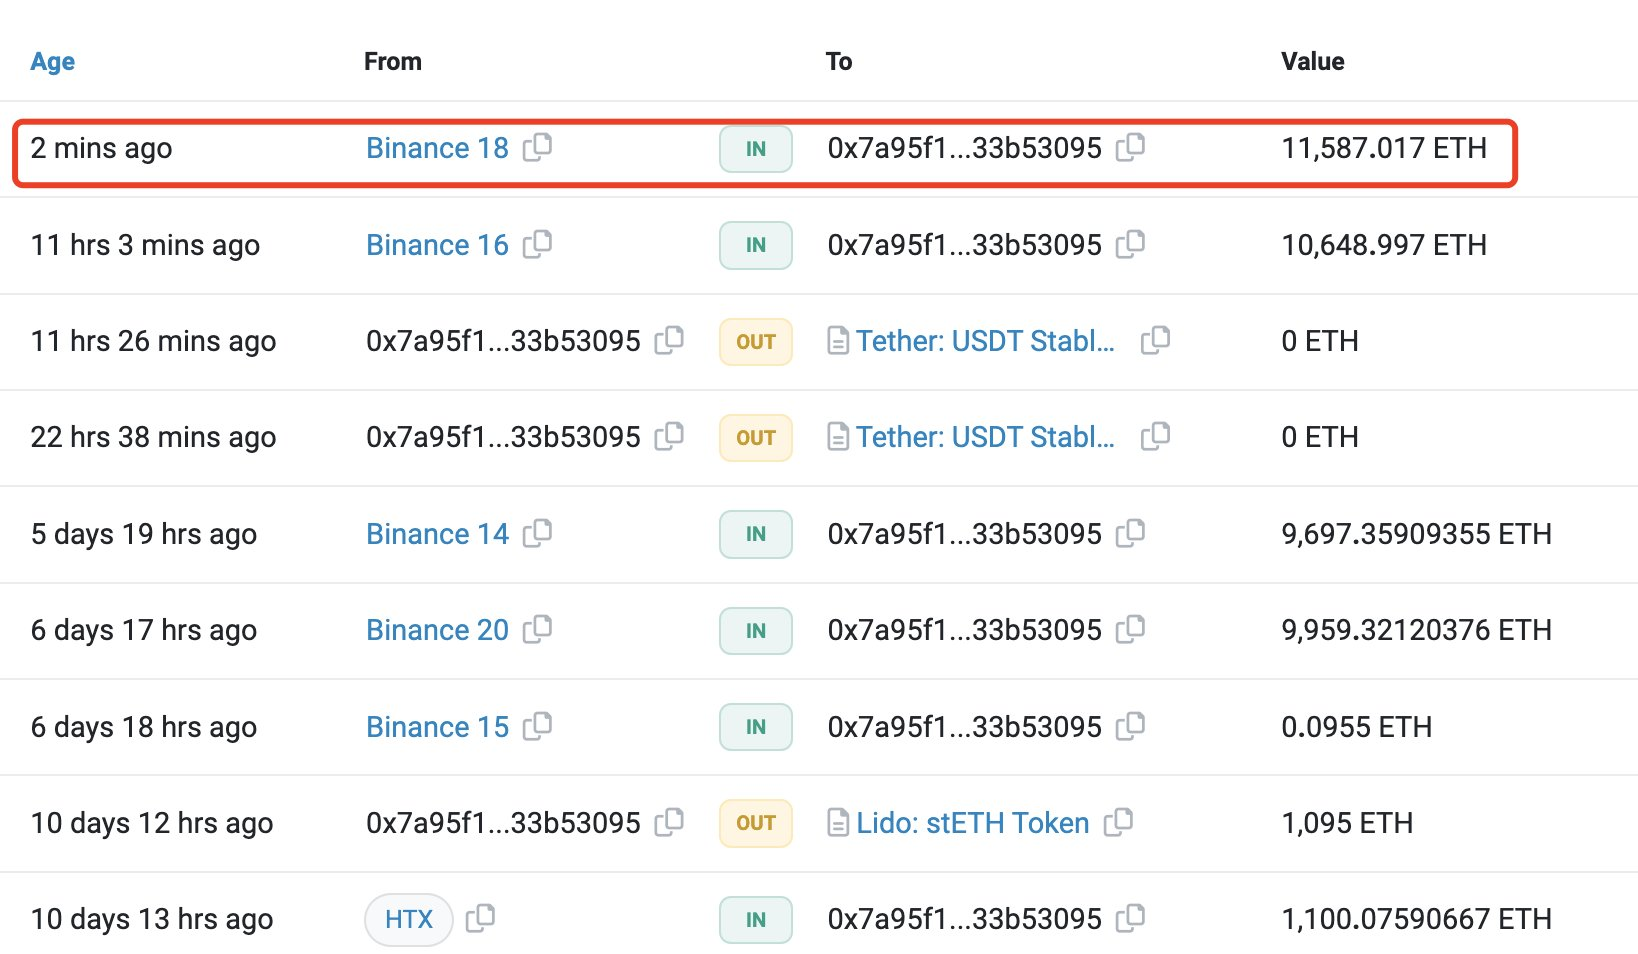Copy the Binance 20 sender address
Screen dimensions: 1638x954
point(537,629)
